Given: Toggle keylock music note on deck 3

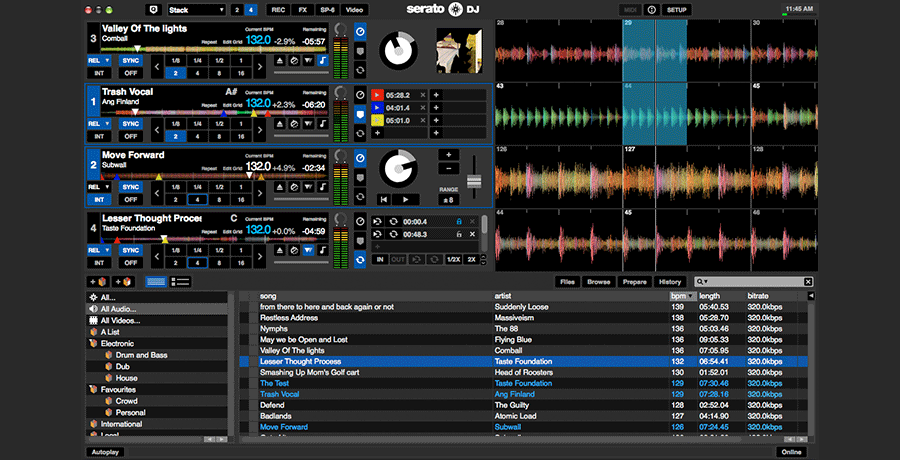Looking at the screenshot, I should point(323,60).
